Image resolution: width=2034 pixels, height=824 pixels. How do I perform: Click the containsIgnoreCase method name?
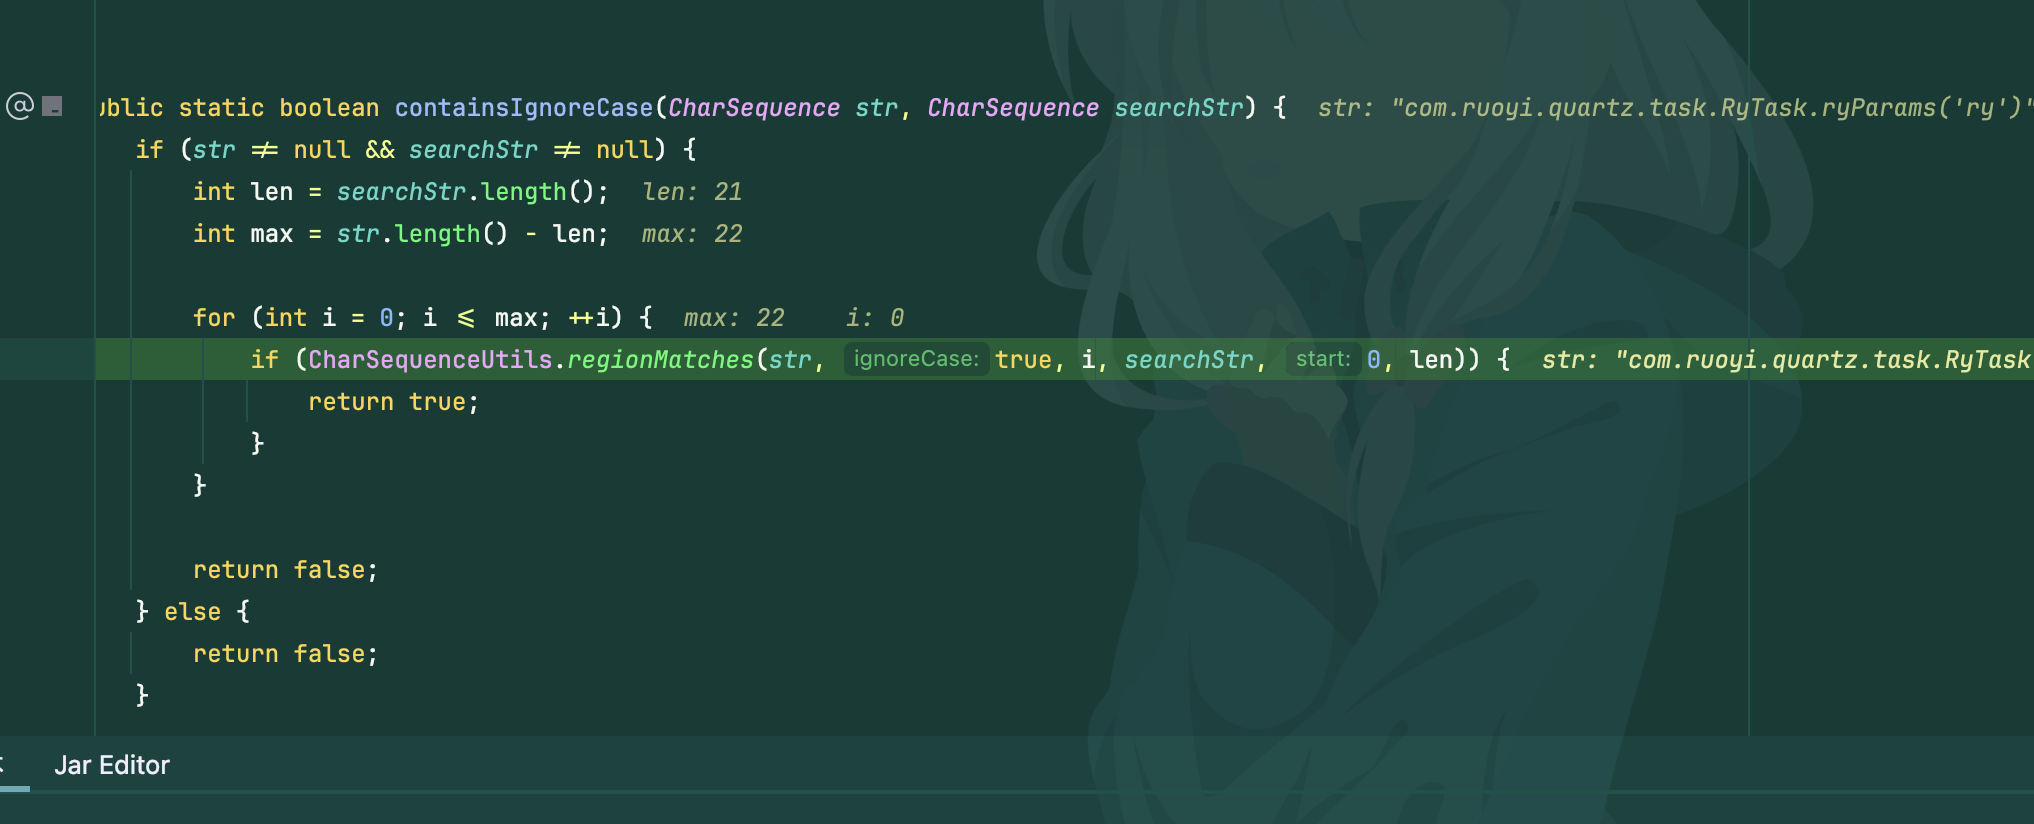[x=523, y=108]
